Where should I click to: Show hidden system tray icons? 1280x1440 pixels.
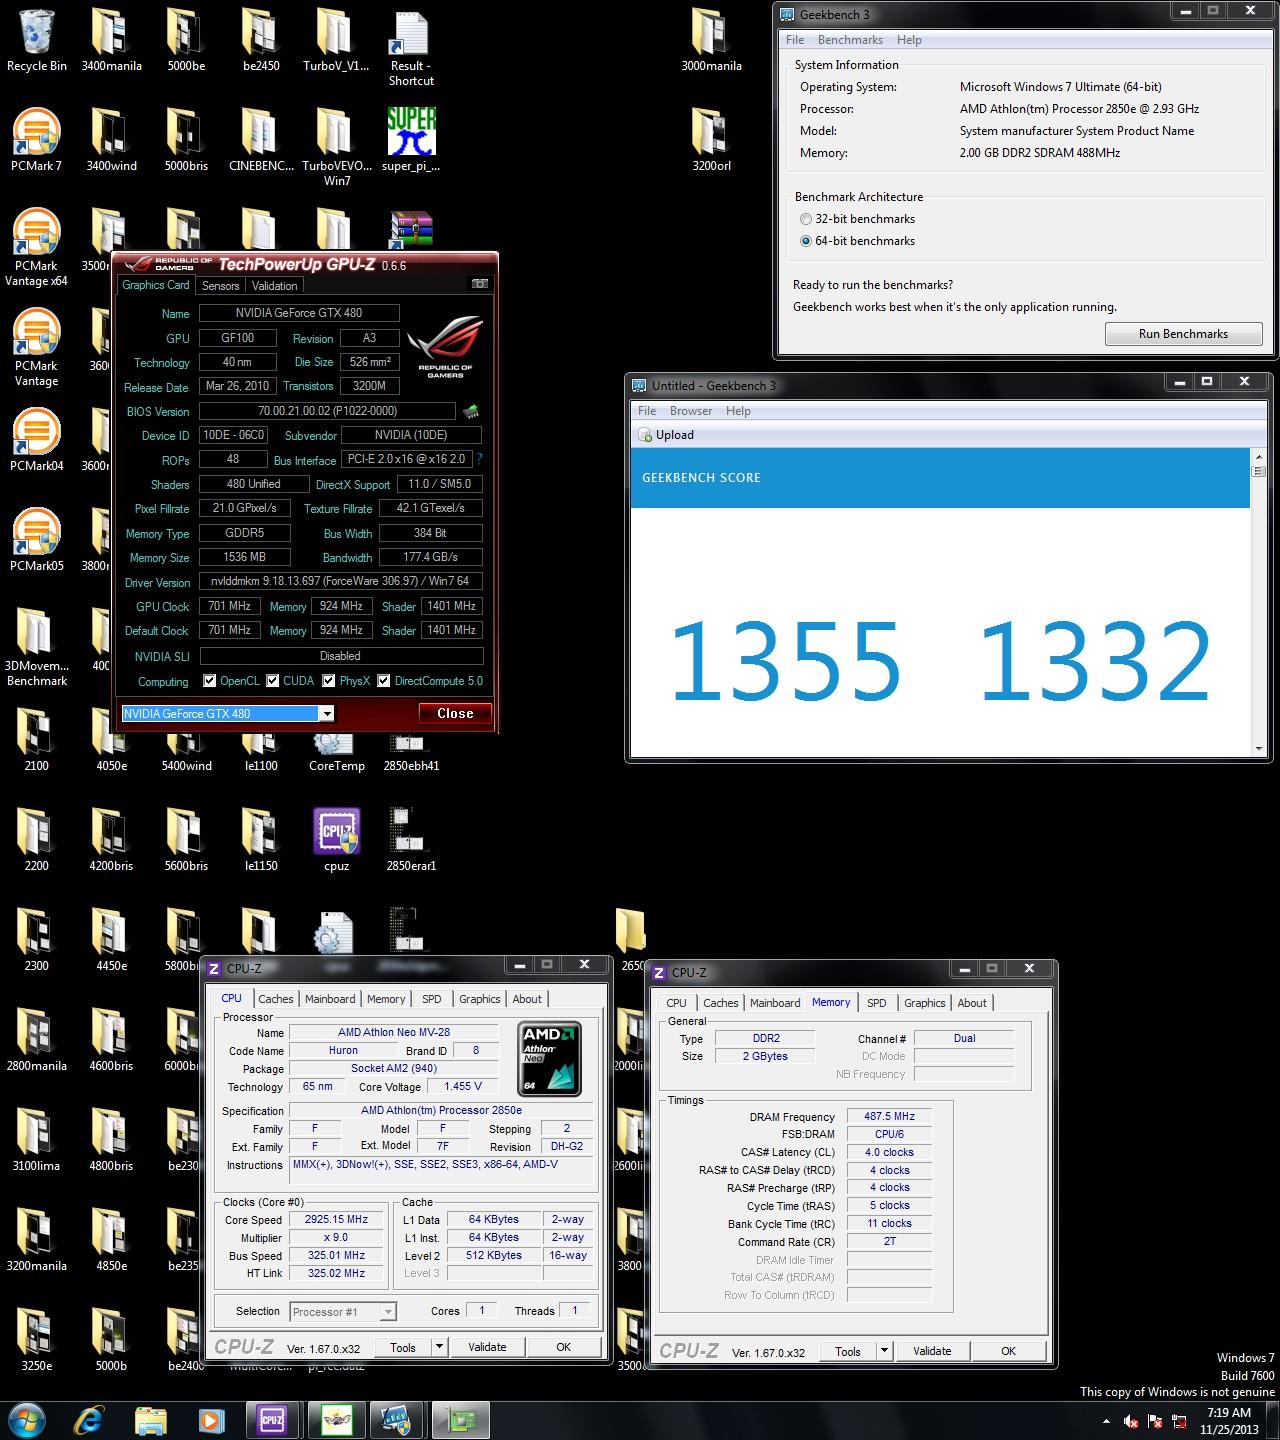pyautogui.click(x=1105, y=1421)
